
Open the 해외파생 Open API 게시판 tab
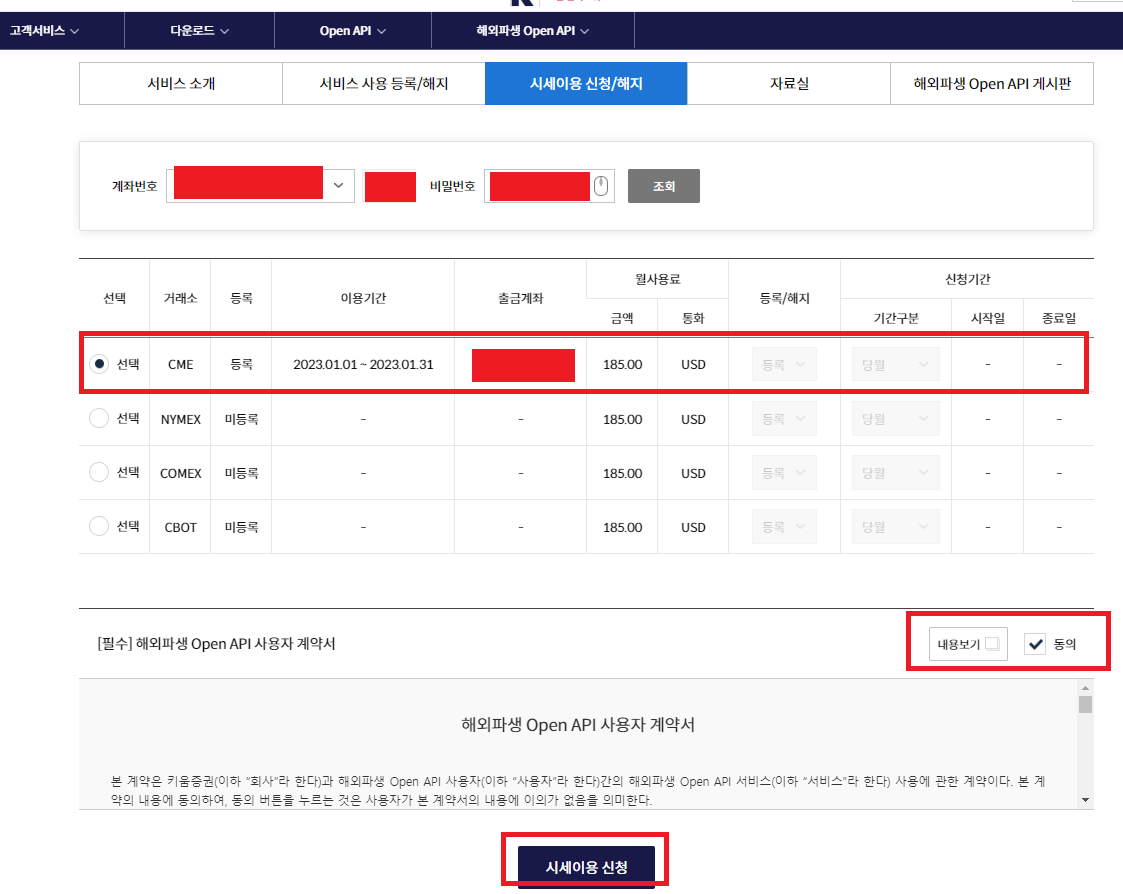pos(992,83)
